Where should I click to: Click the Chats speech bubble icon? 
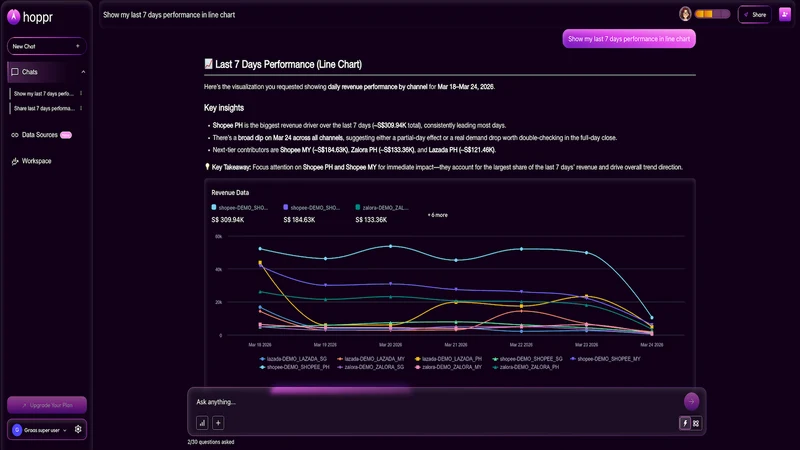pyautogui.click(x=15, y=72)
